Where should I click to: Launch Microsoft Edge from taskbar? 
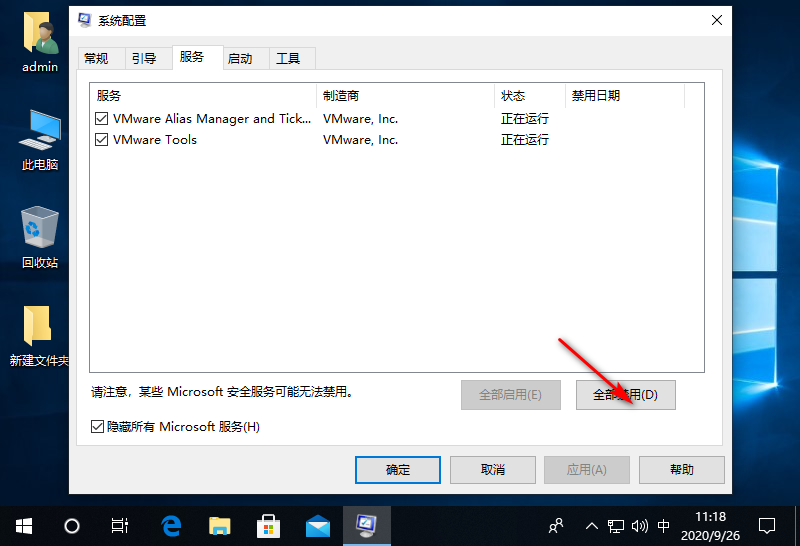click(172, 524)
